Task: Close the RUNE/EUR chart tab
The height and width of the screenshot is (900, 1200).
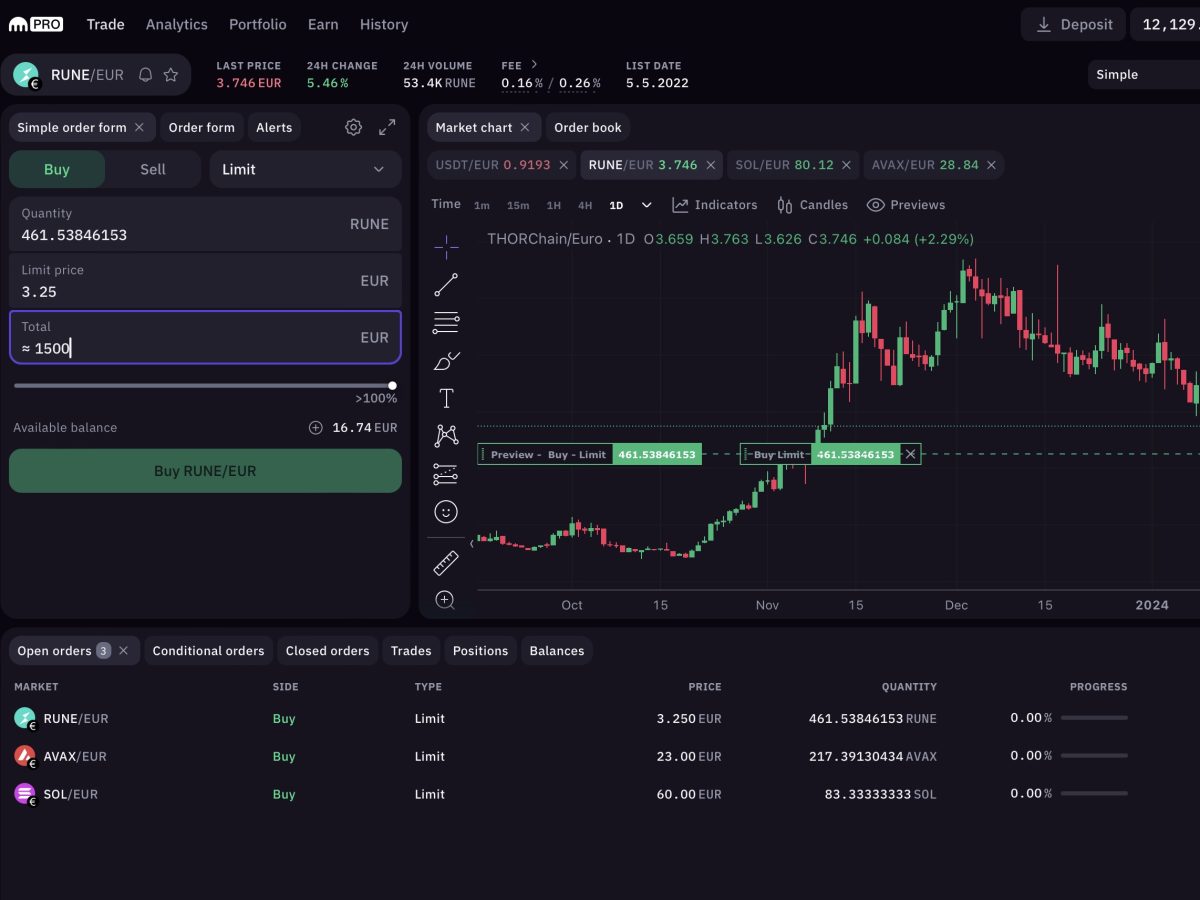Action: coord(711,165)
